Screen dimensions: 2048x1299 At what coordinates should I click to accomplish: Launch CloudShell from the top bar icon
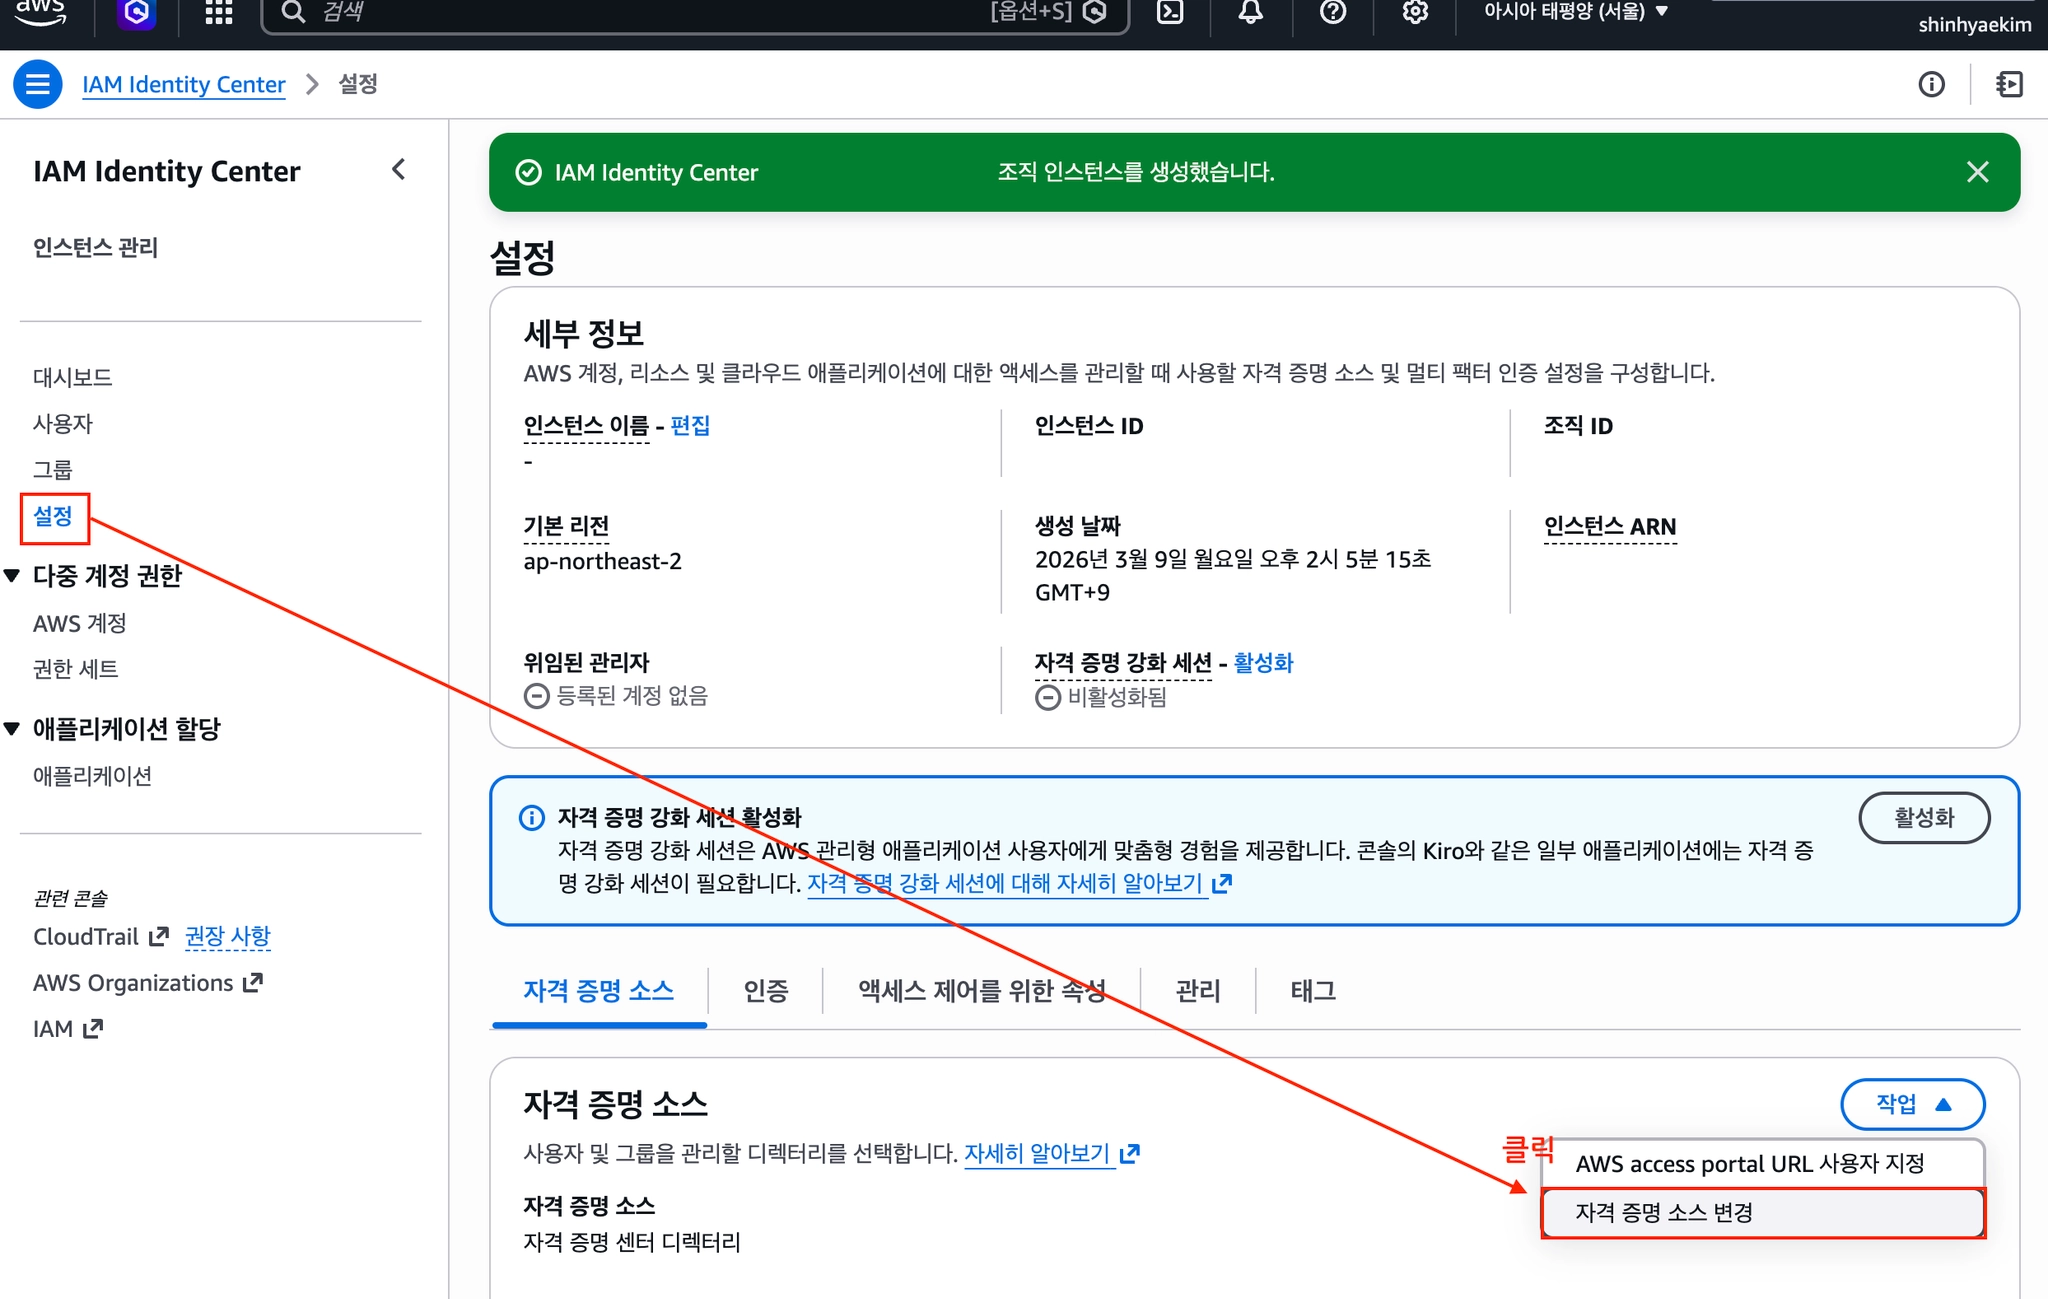1170,12
